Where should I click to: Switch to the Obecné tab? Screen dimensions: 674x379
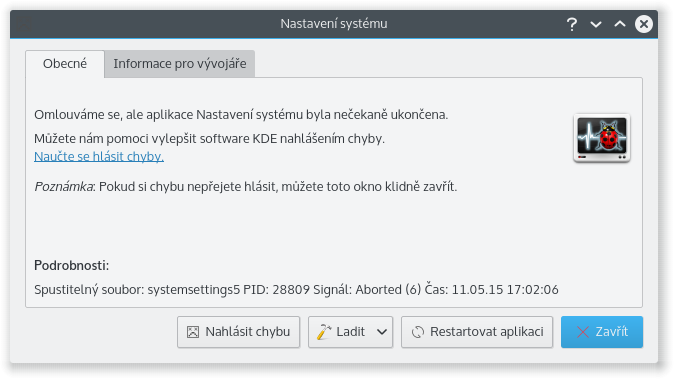(x=65, y=64)
